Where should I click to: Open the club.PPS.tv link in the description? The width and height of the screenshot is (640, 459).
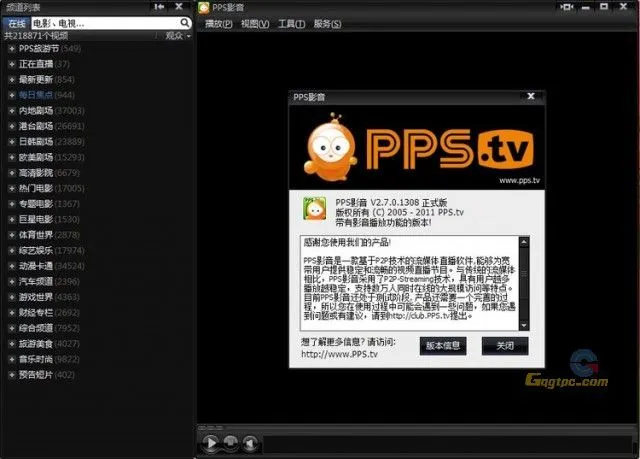(x=419, y=316)
